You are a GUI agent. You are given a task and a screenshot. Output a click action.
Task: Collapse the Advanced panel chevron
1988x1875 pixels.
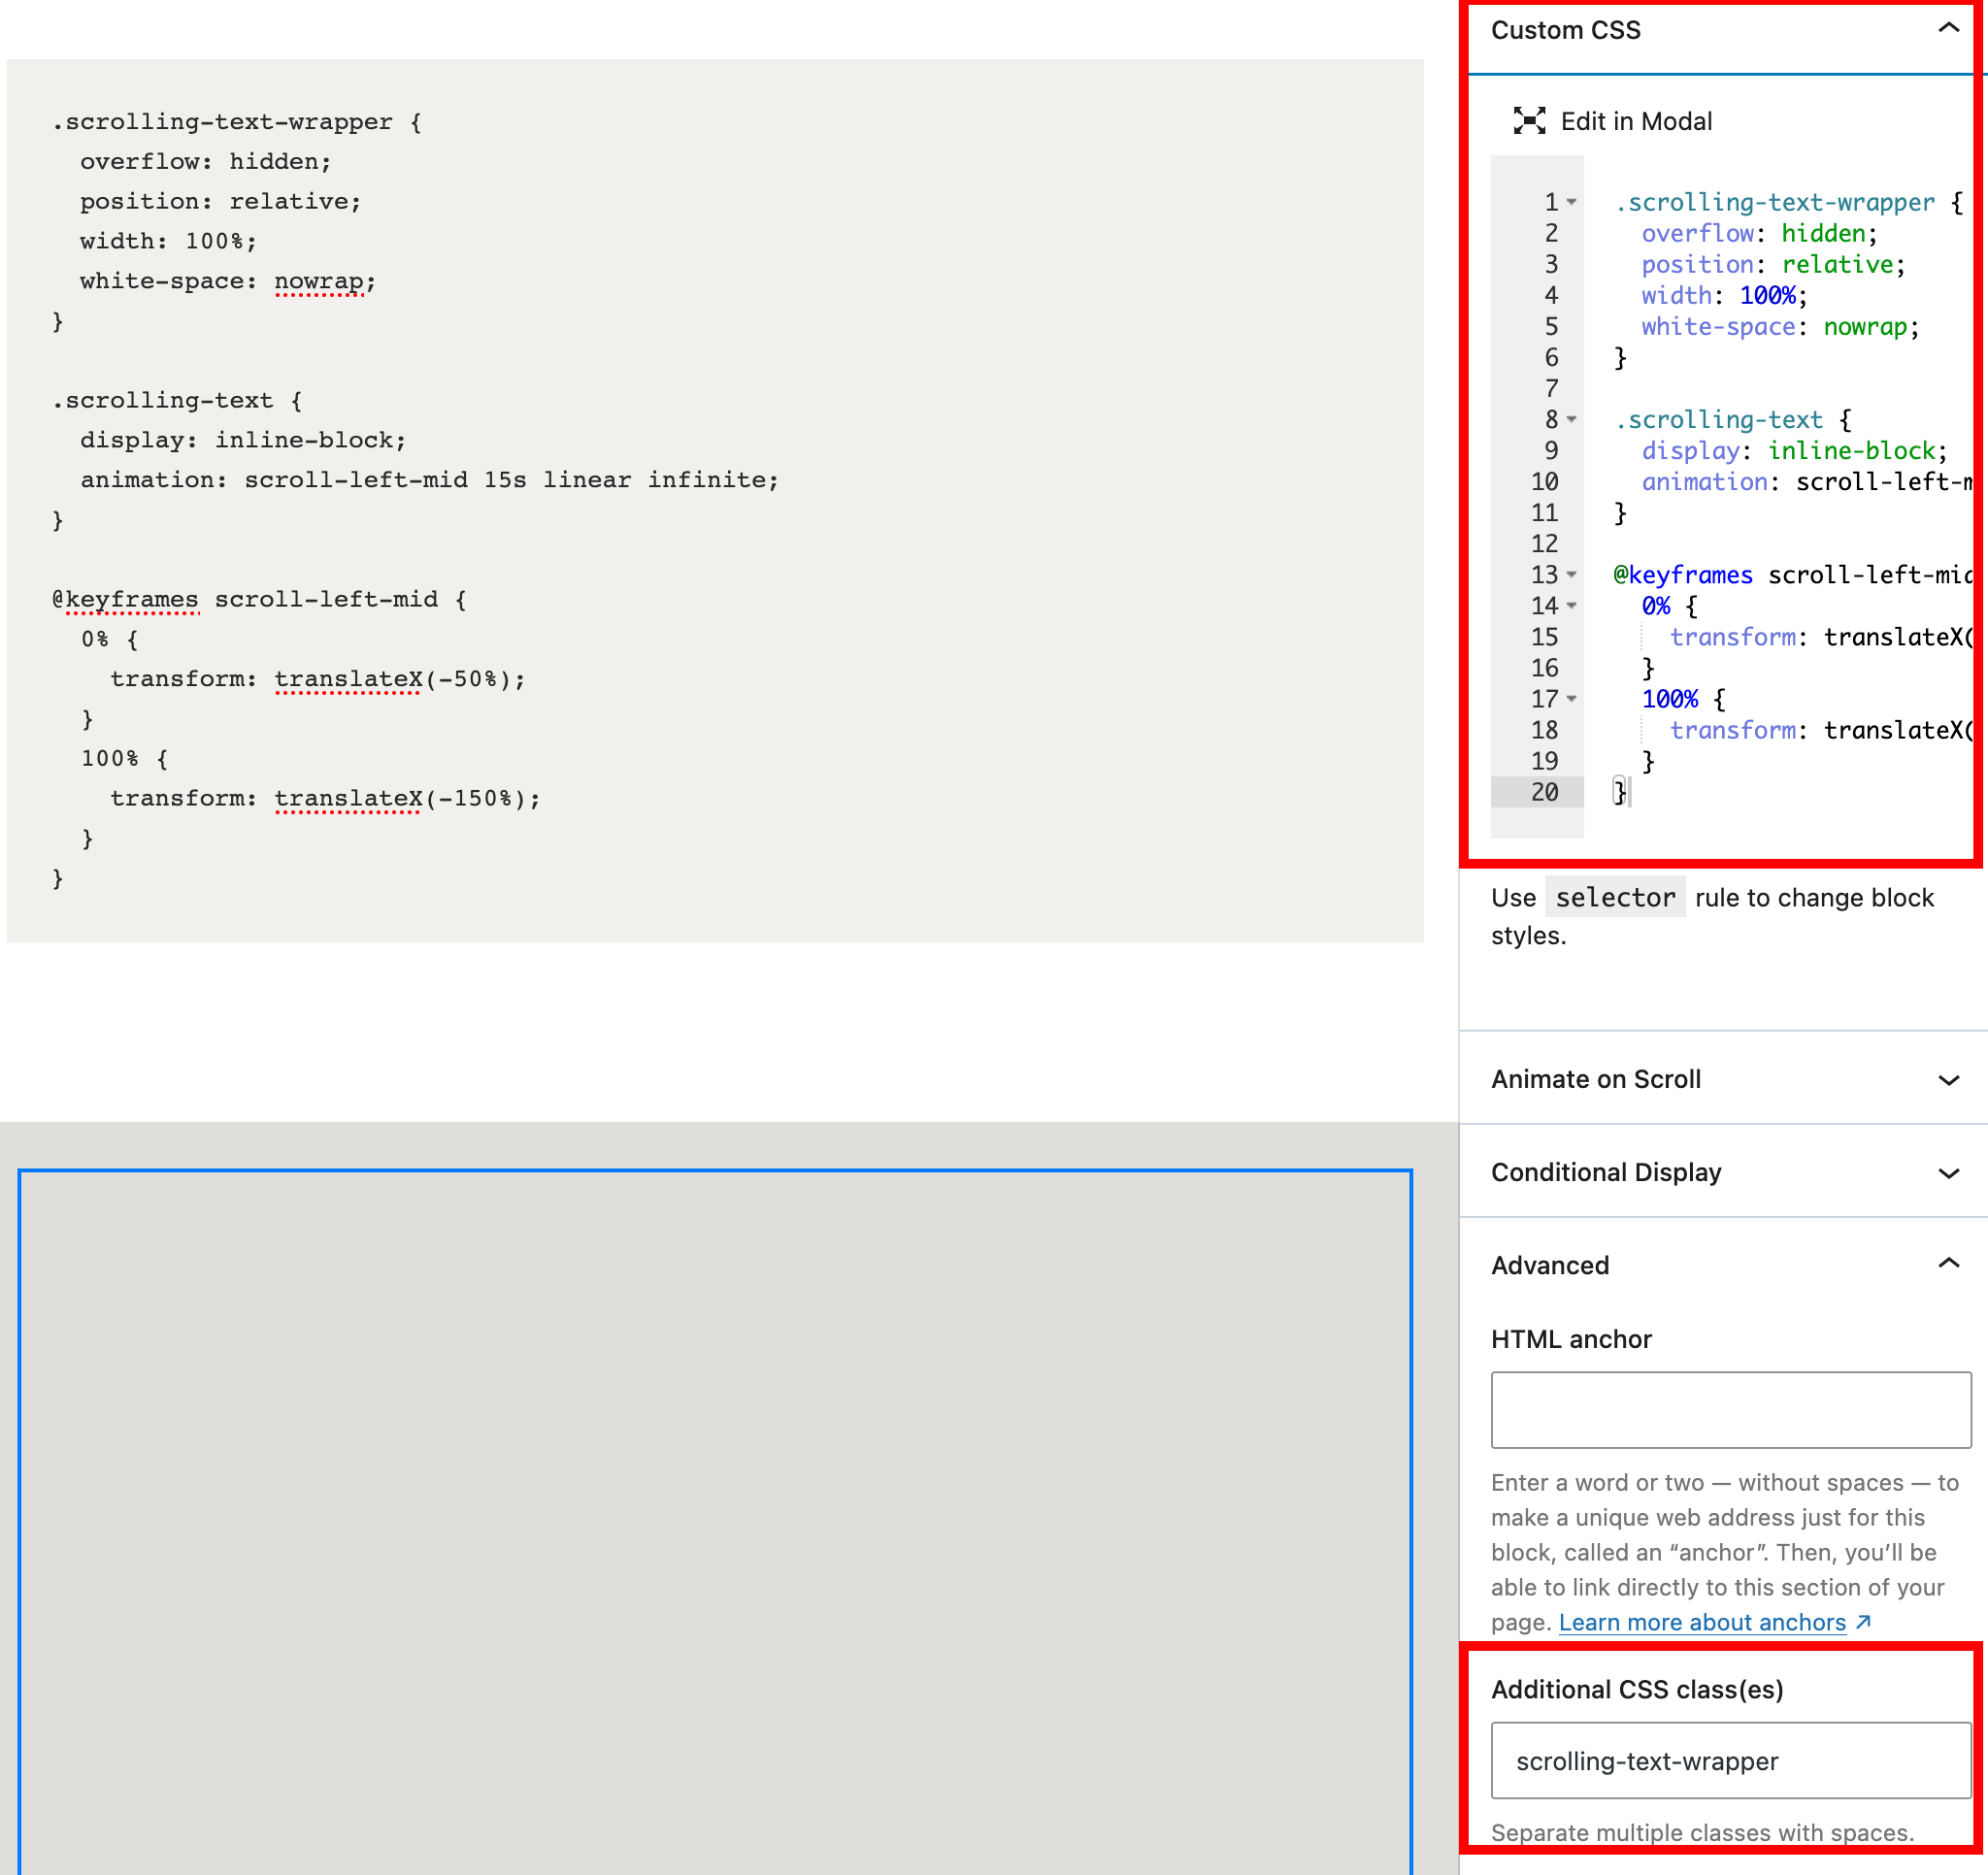[x=1948, y=1263]
